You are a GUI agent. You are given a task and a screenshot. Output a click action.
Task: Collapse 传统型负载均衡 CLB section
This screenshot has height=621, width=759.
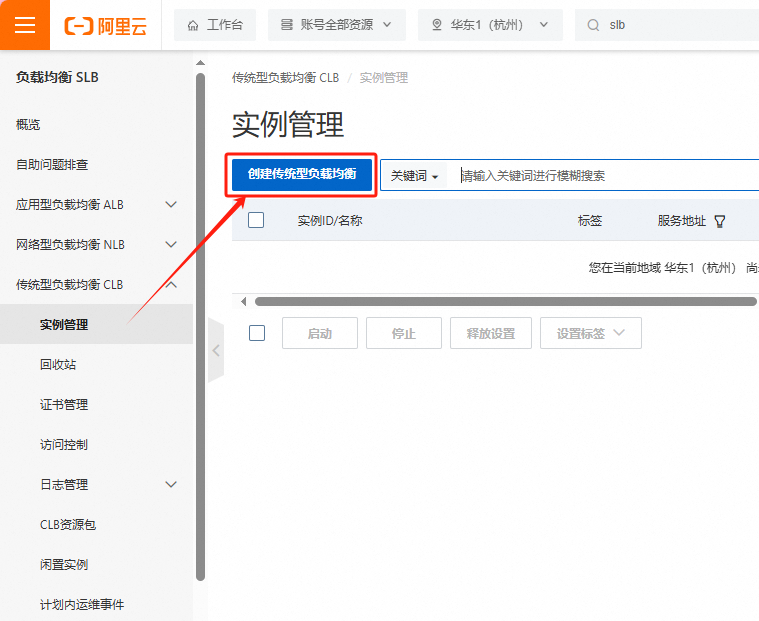pyautogui.click(x=96, y=285)
